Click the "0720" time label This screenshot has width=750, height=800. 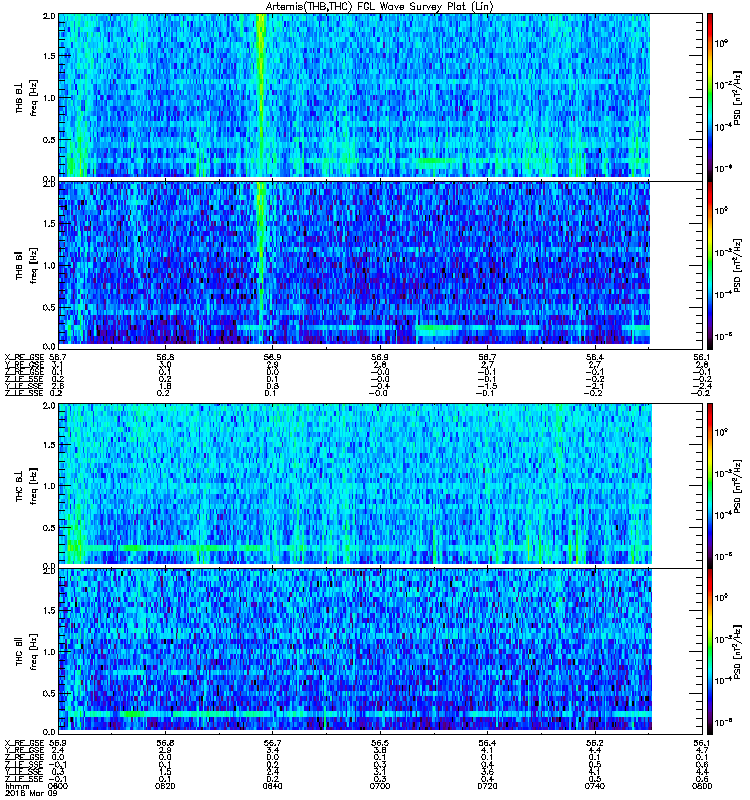487,786
